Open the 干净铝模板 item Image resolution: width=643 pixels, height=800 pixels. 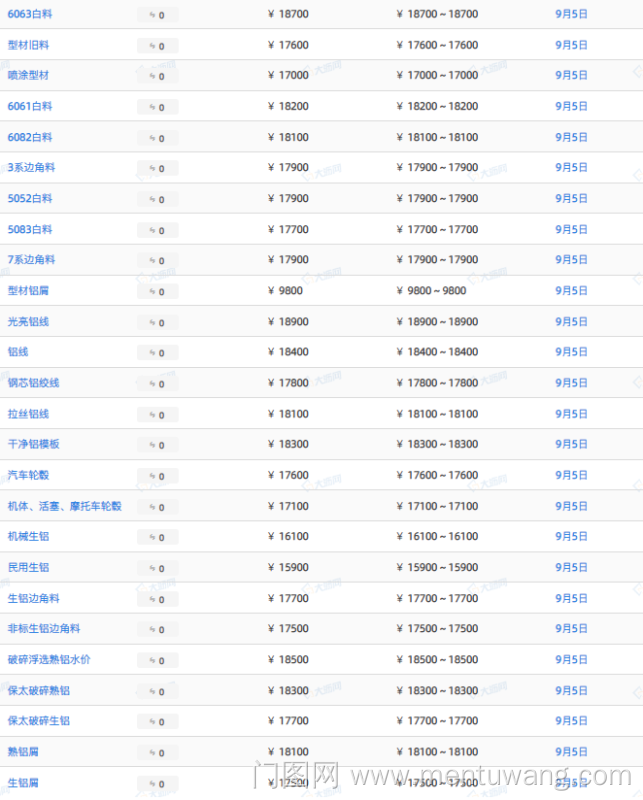click(x=33, y=444)
